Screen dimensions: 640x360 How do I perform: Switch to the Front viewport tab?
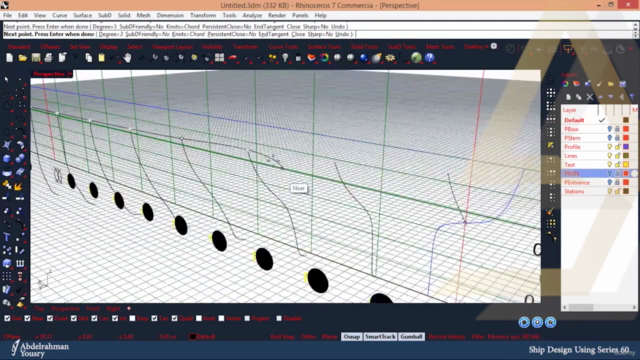click(x=93, y=309)
